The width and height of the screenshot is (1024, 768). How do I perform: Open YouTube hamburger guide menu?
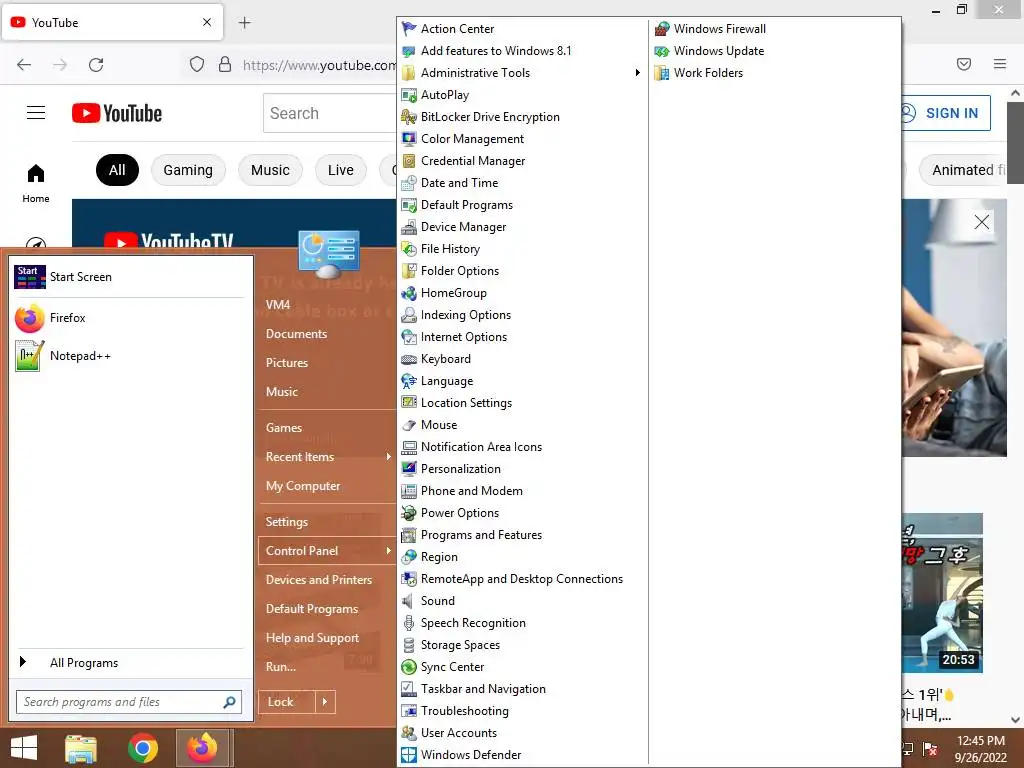(x=36, y=113)
